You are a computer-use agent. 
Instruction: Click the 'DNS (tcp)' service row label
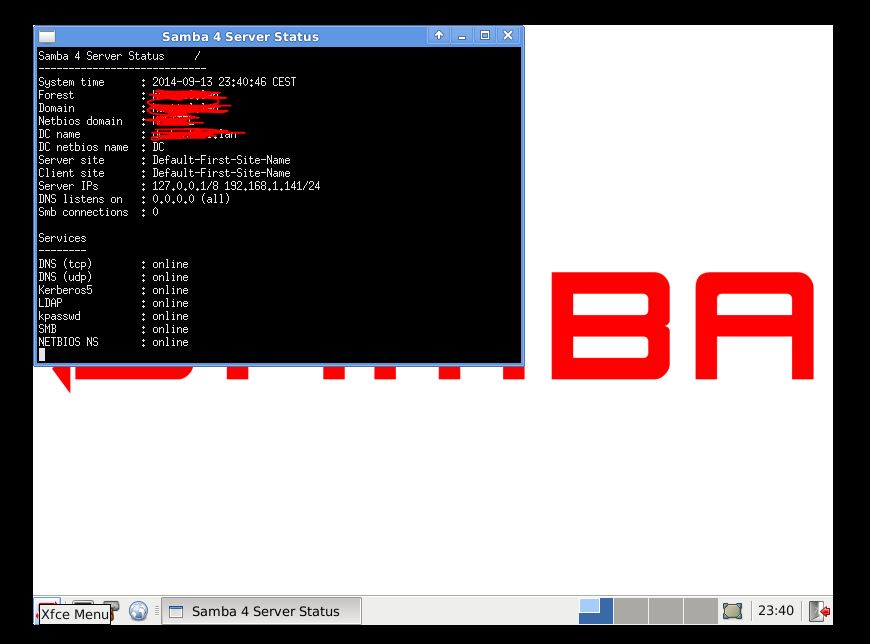tap(65, 264)
